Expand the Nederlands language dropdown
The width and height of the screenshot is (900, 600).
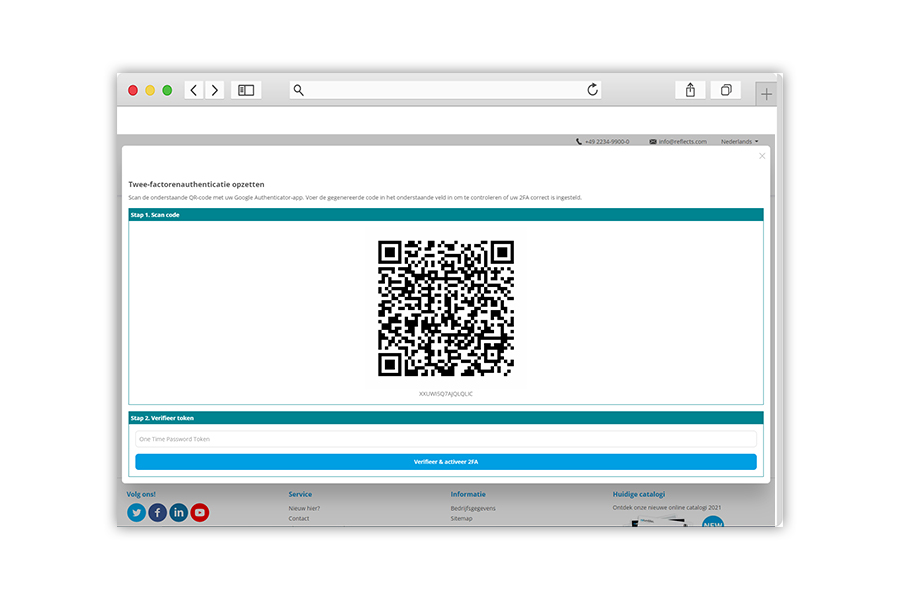coord(739,142)
